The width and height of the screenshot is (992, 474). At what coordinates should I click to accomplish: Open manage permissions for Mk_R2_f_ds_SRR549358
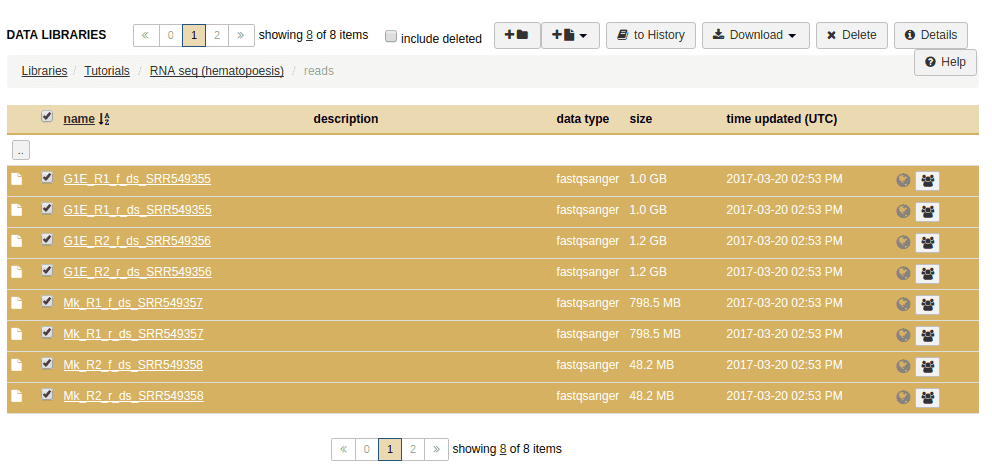(928, 366)
